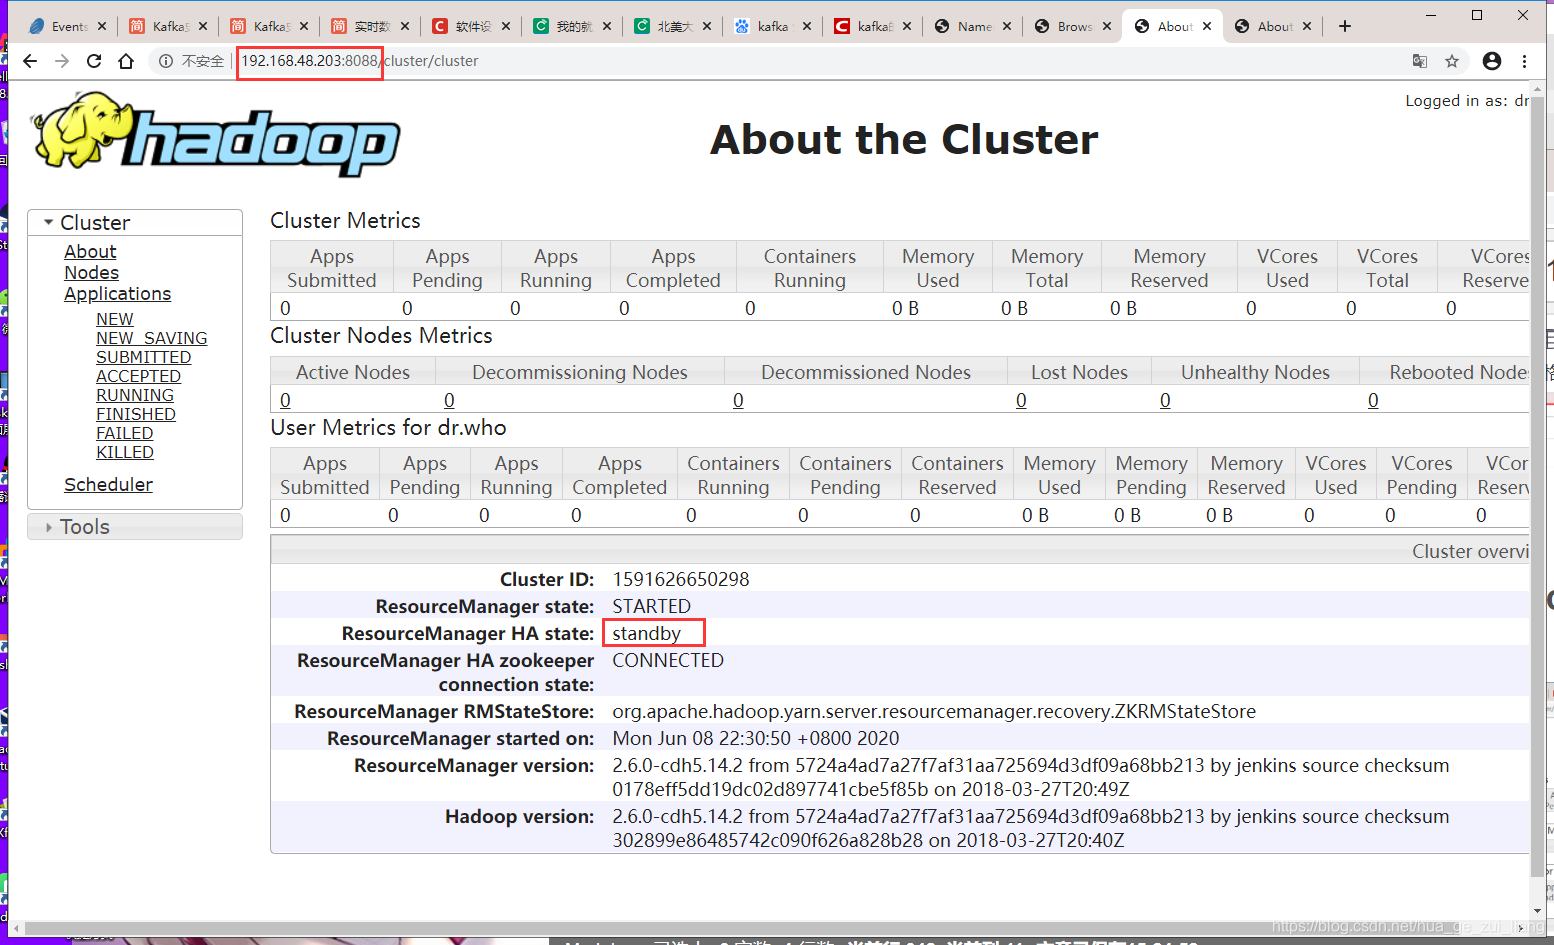Click the Hadoop elephant logo

pyautogui.click(x=215, y=134)
